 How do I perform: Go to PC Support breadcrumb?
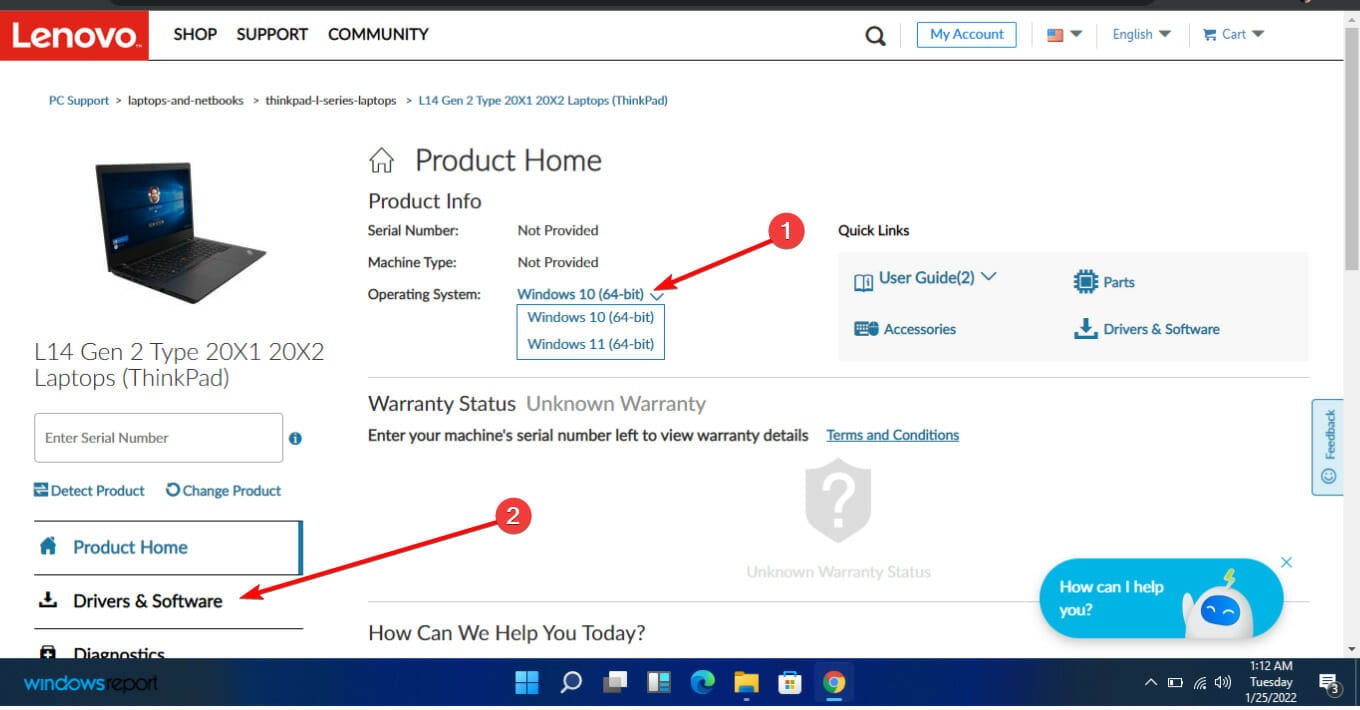[79, 100]
